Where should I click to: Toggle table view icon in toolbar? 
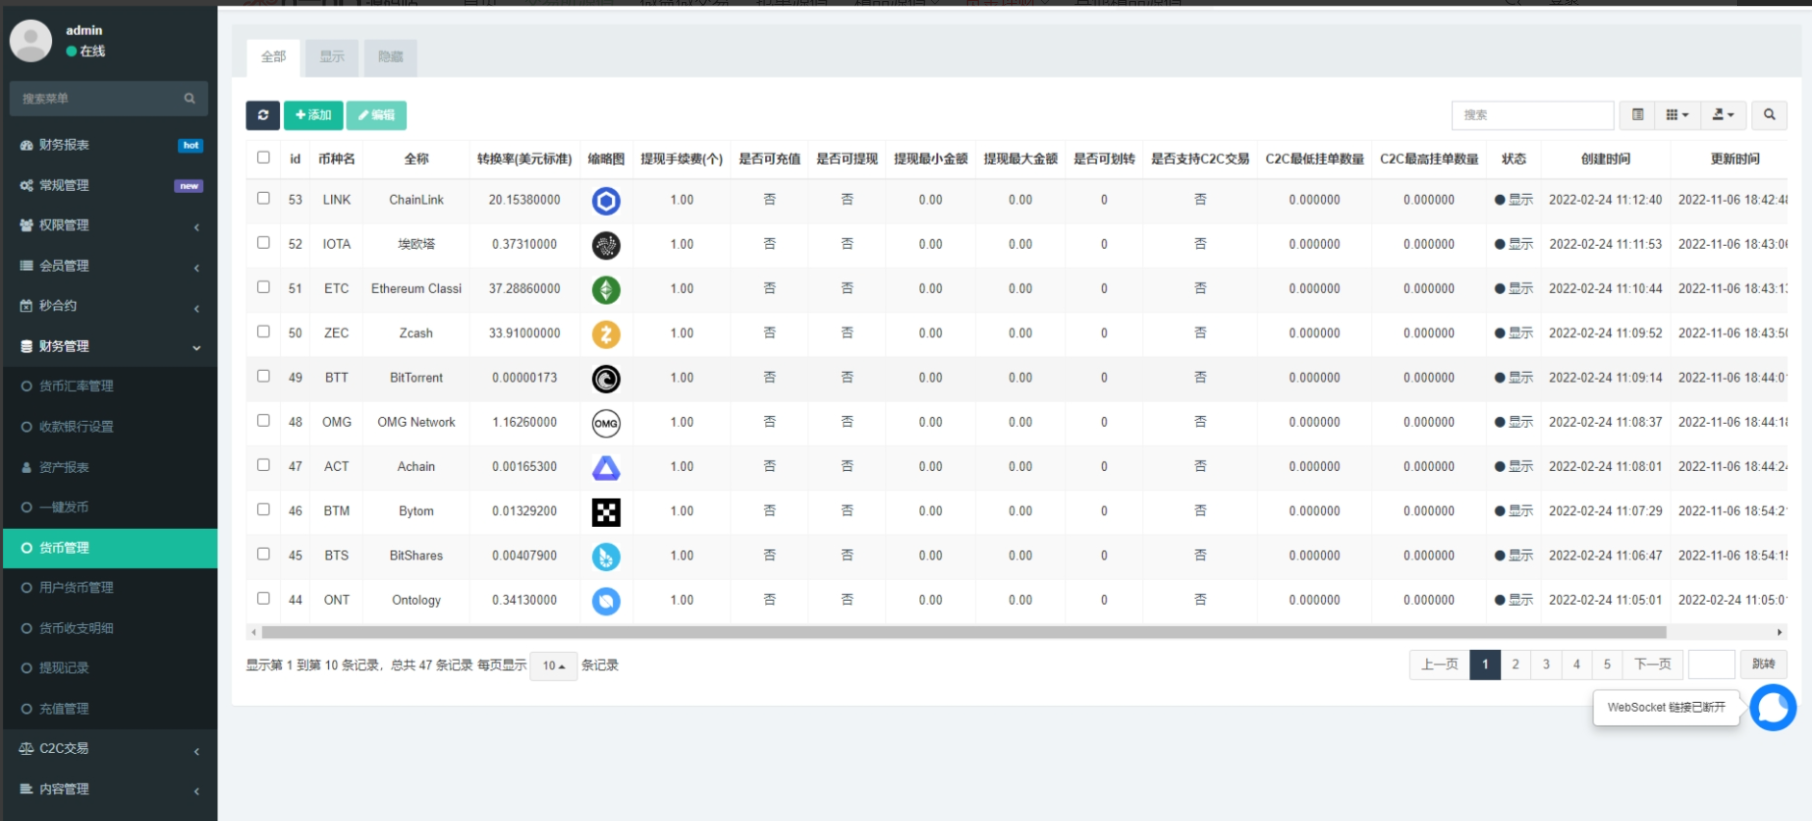click(x=1637, y=115)
